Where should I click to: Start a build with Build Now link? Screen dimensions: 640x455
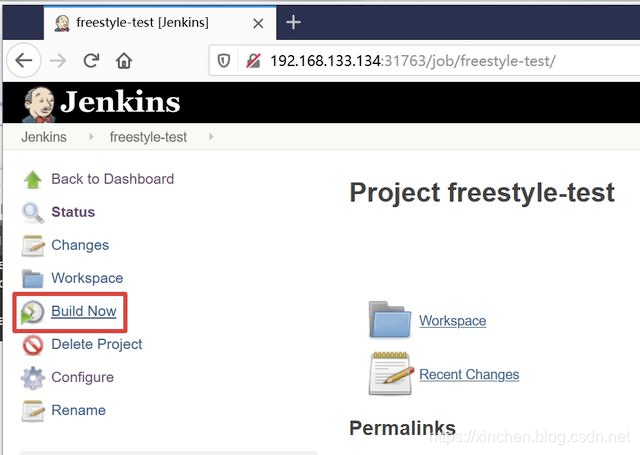coord(84,311)
